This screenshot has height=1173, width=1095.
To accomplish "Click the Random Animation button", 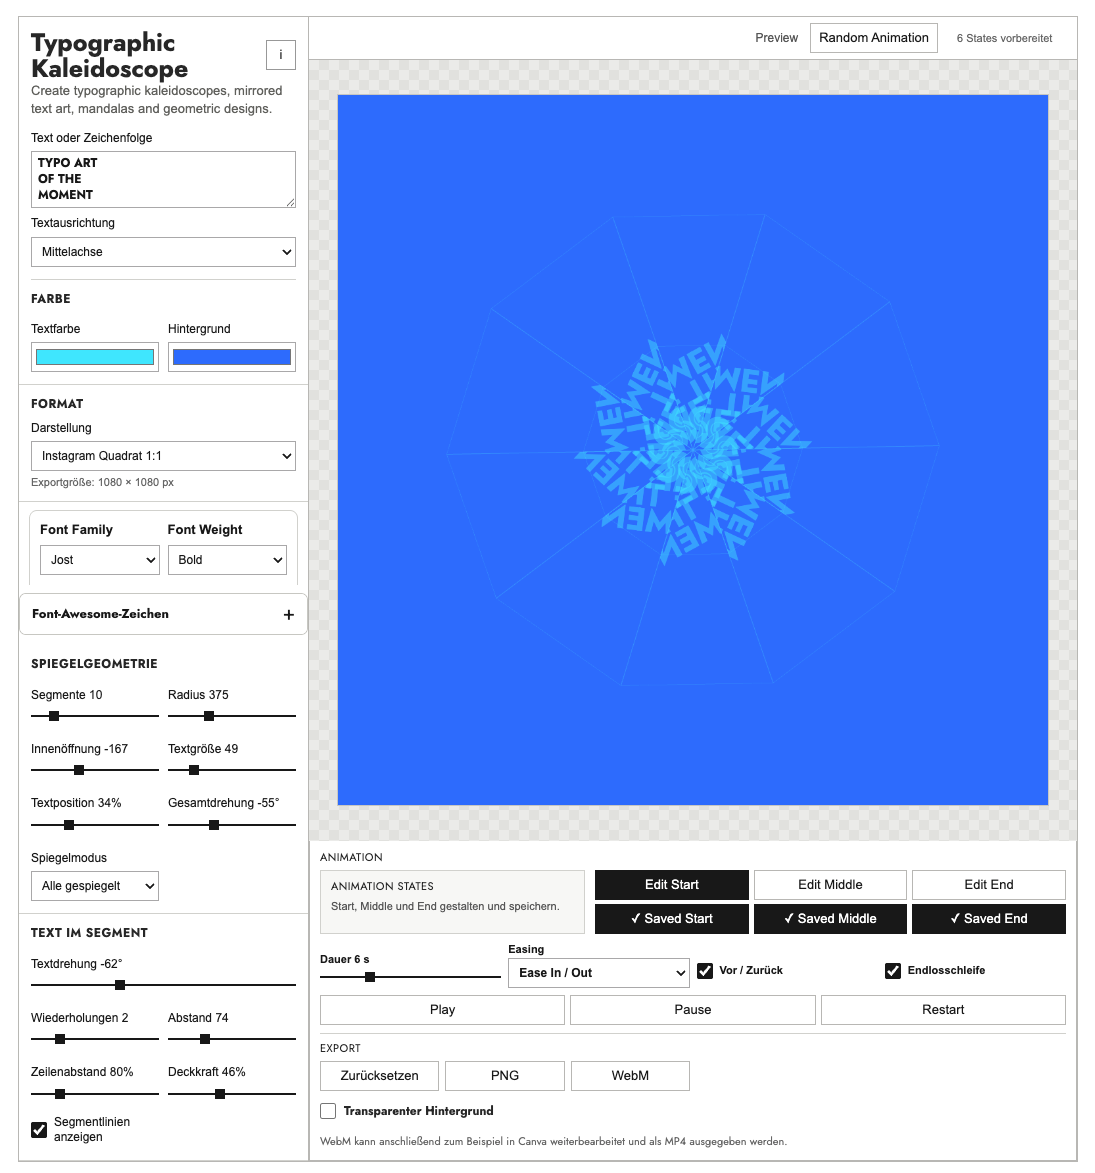I will 874,37.
